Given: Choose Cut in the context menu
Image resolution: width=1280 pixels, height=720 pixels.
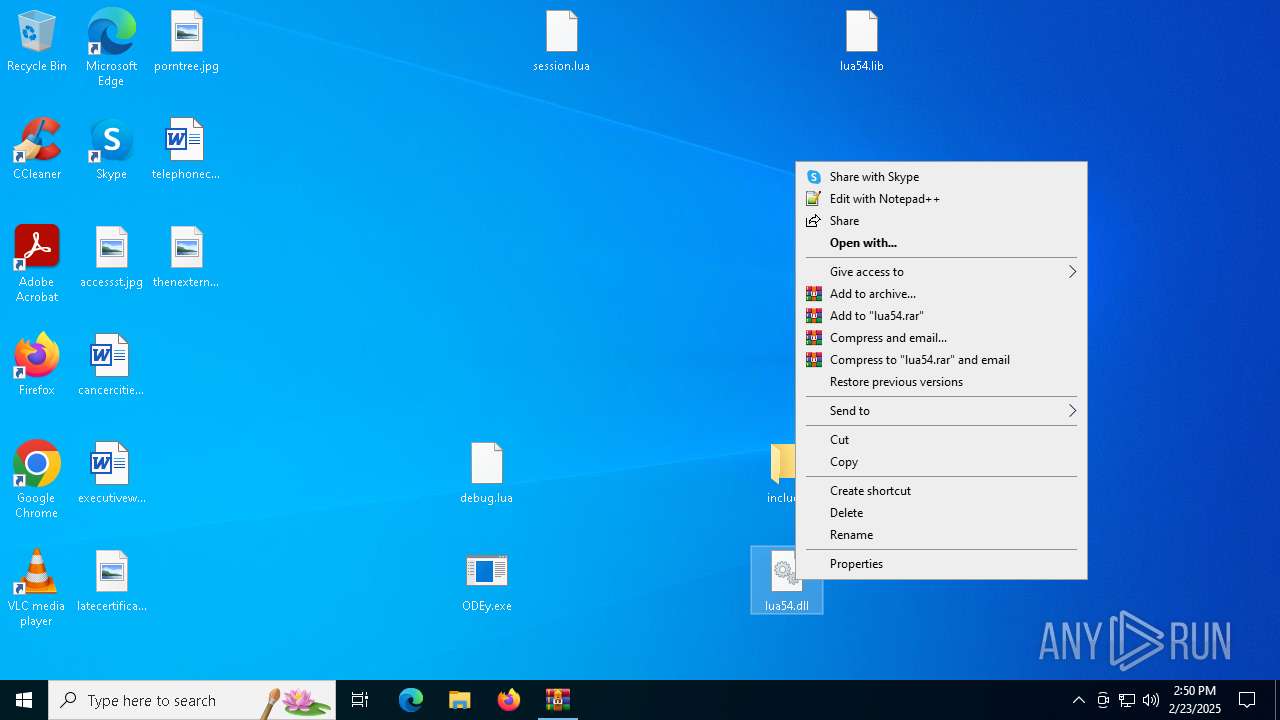Looking at the screenshot, I should (x=941, y=440).
